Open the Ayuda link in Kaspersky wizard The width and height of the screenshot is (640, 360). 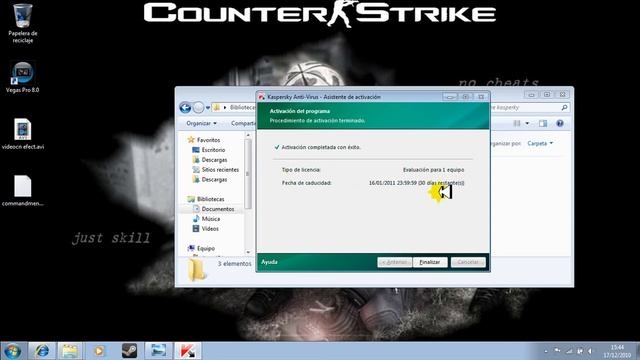(269, 262)
